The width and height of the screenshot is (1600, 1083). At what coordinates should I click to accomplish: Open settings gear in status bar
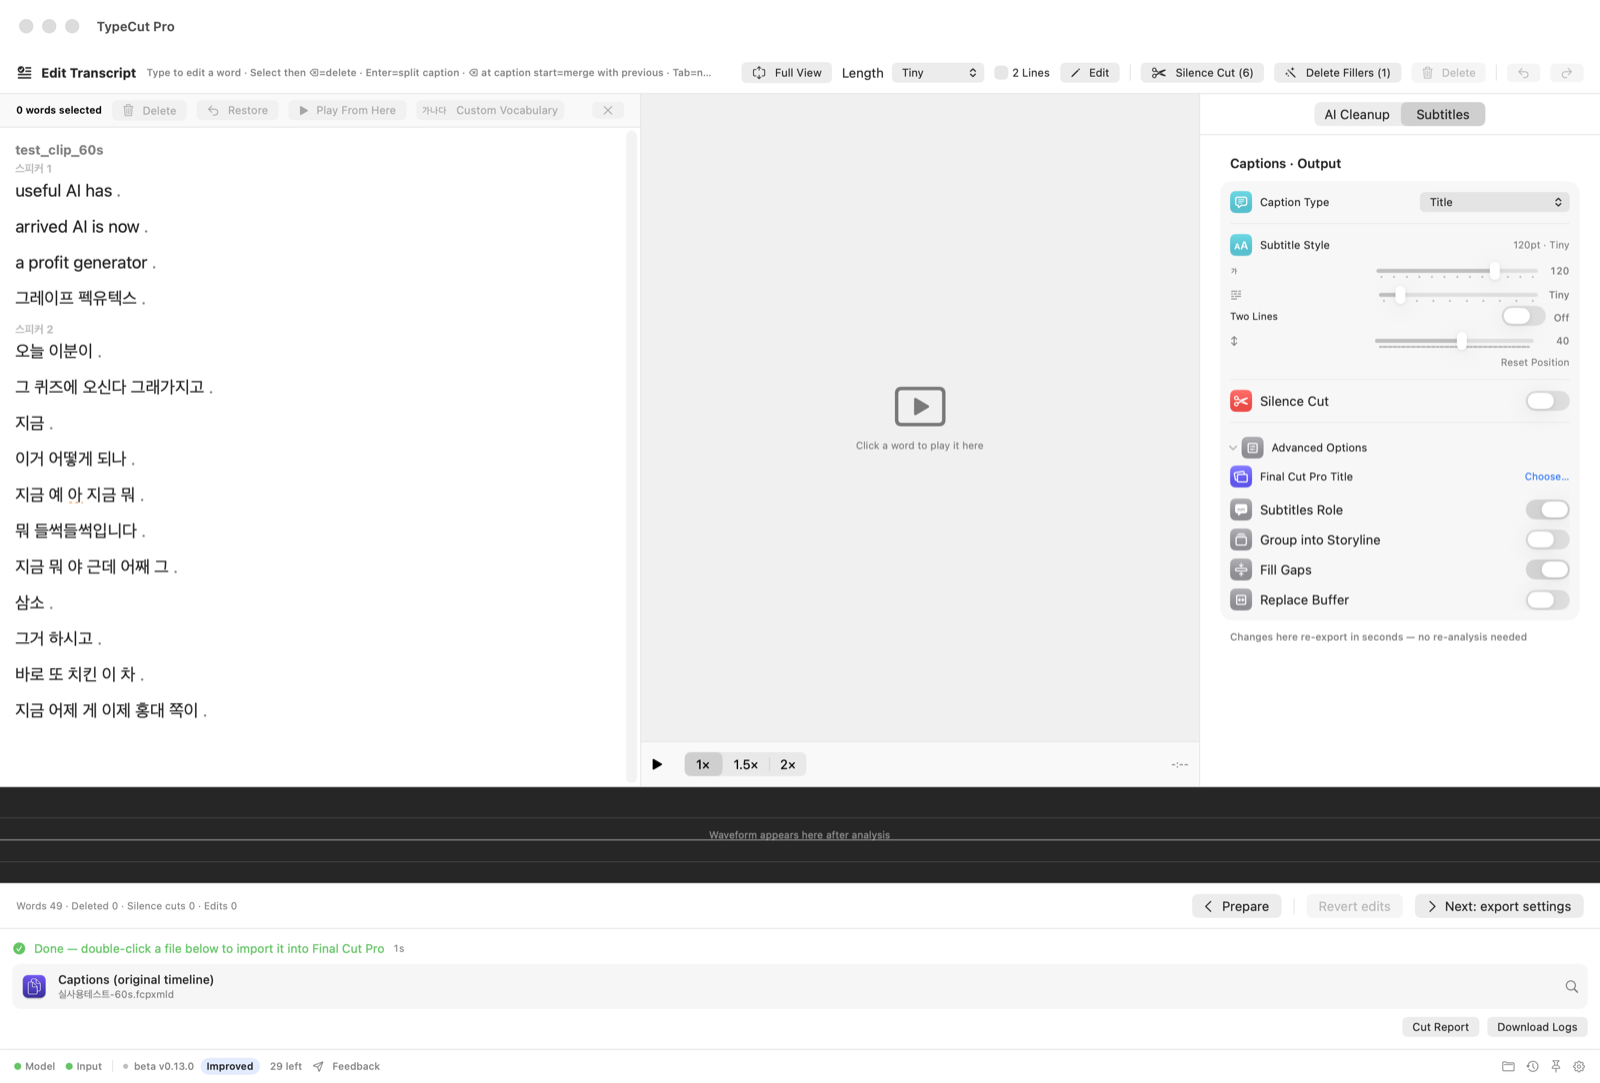pyautogui.click(x=1579, y=1066)
